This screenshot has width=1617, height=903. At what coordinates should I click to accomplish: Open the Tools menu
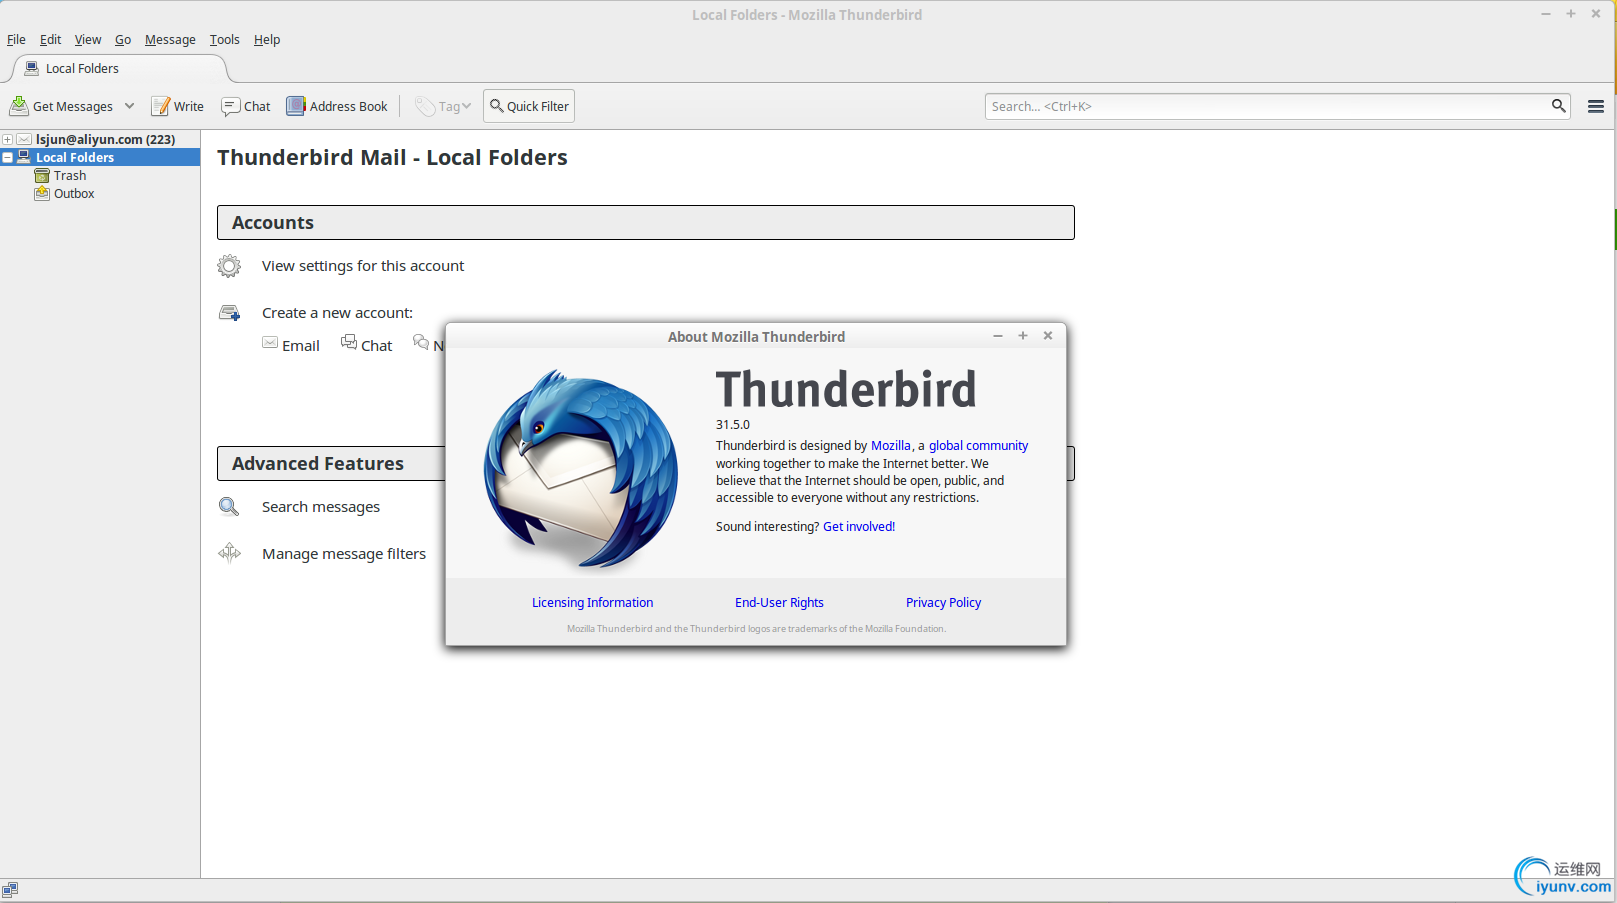coord(225,40)
